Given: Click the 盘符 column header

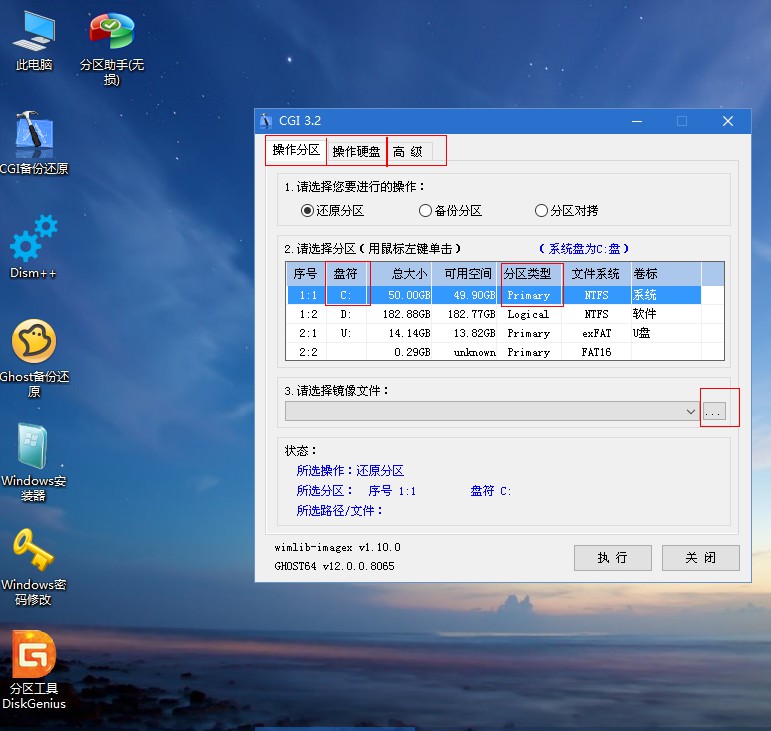Looking at the screenshot, I should point(346,274).
